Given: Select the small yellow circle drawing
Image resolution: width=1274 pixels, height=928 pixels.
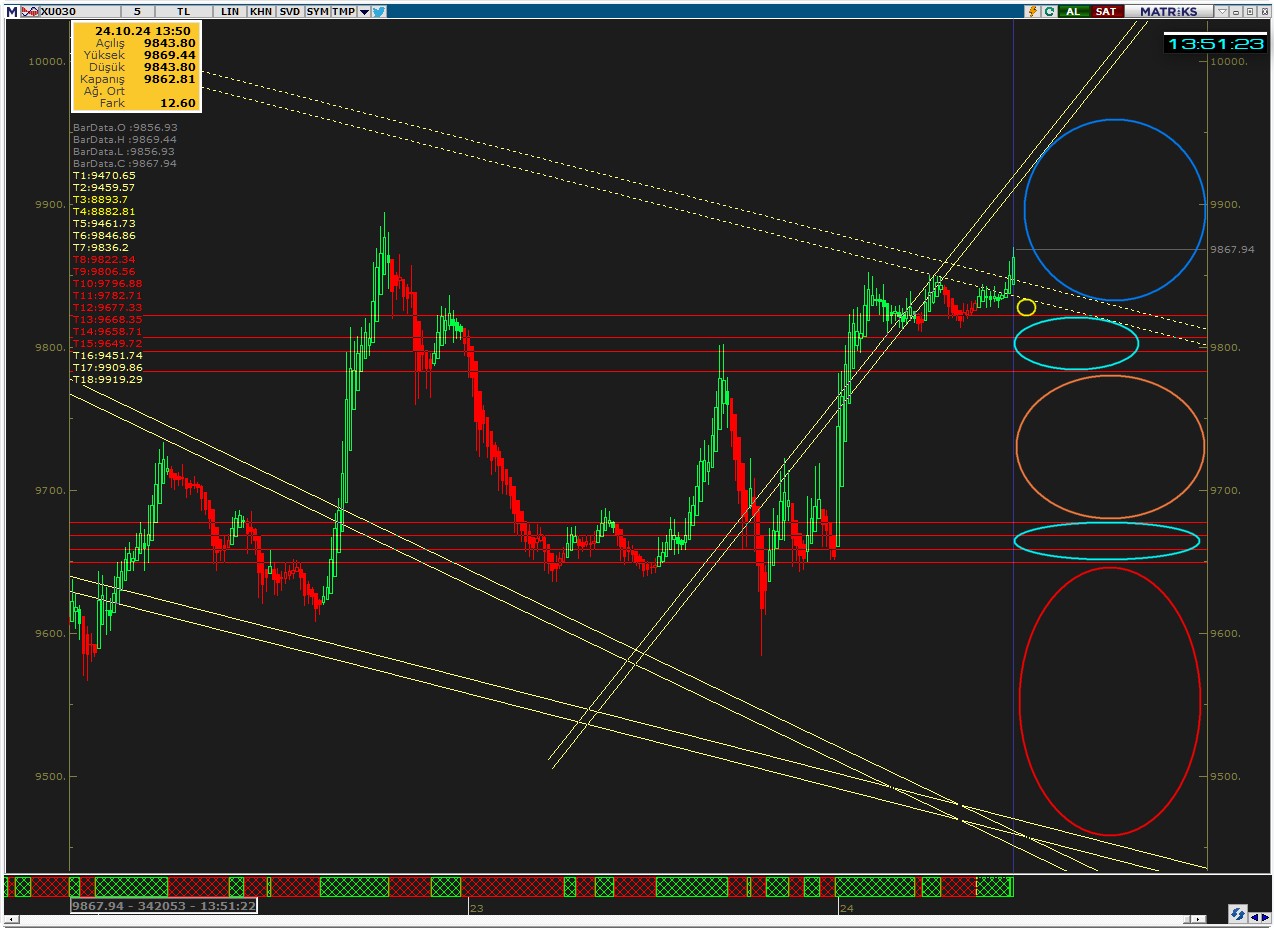Looking at the screenshot, I should click(x=1026, y=306).
